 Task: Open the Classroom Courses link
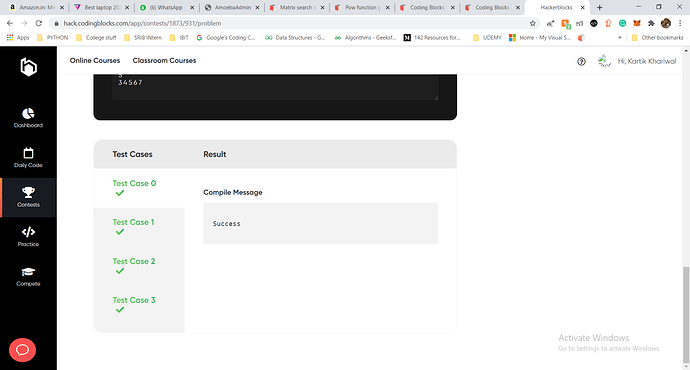pos(164,61)
